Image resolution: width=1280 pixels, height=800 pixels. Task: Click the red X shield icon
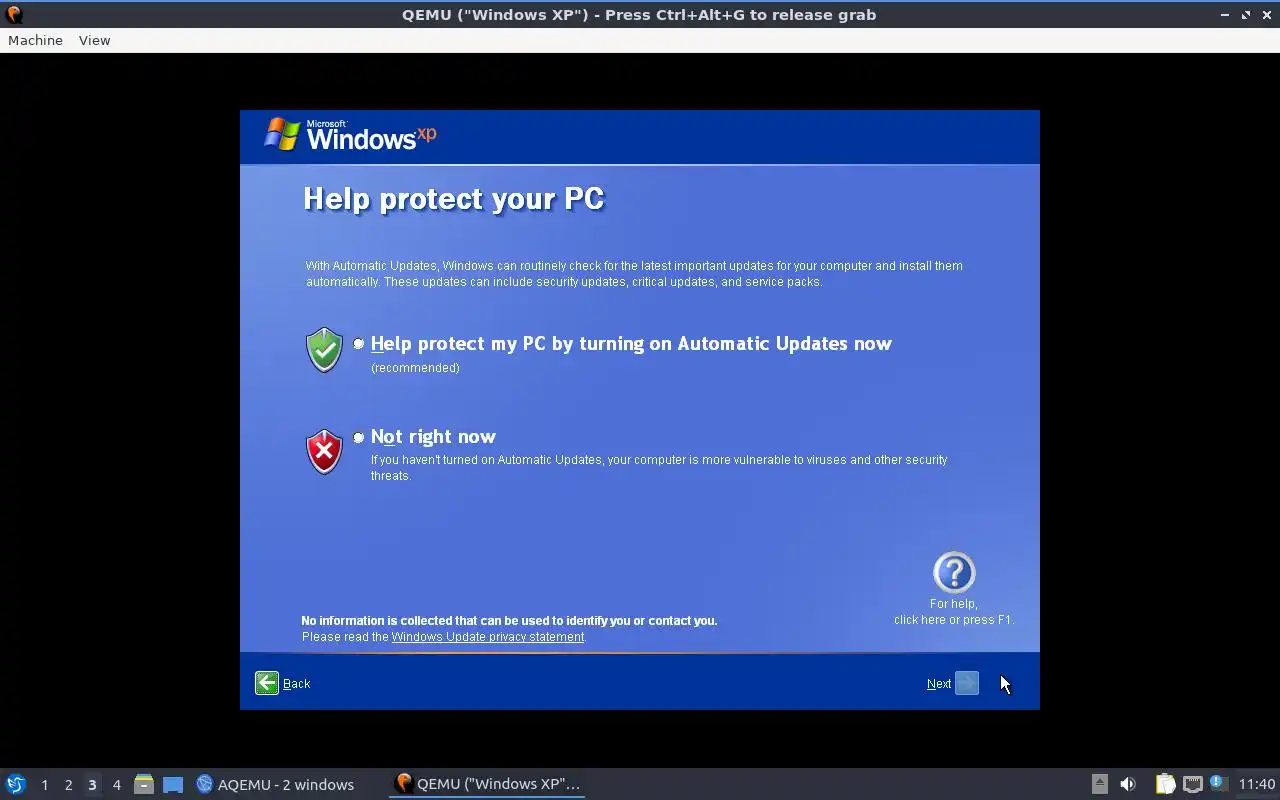[324, 452]
